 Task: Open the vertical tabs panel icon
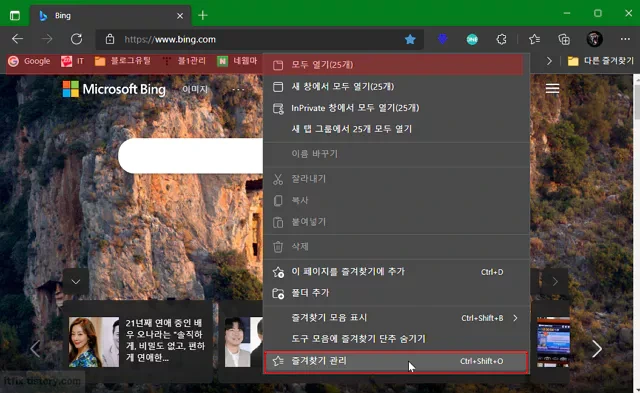(x=15, y=16)
